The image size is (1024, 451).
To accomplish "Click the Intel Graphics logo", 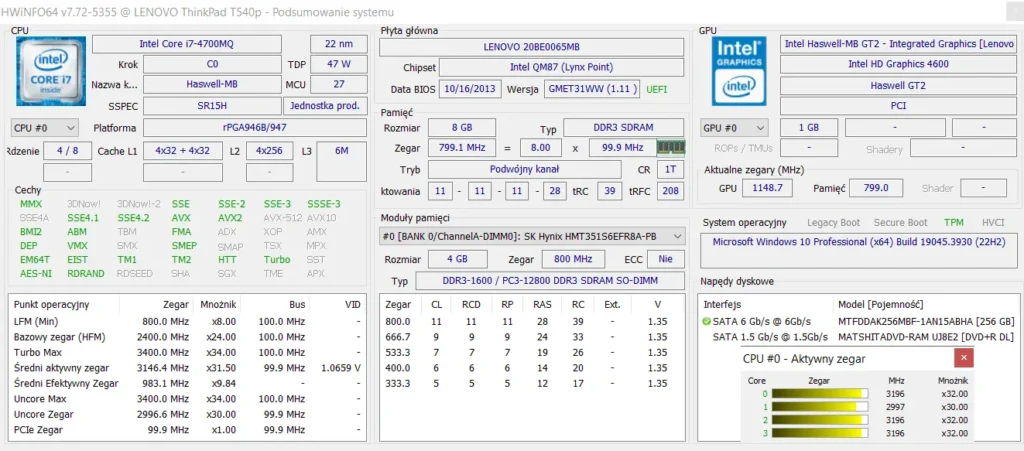I will pyautogui.click(x=738, y=71).
